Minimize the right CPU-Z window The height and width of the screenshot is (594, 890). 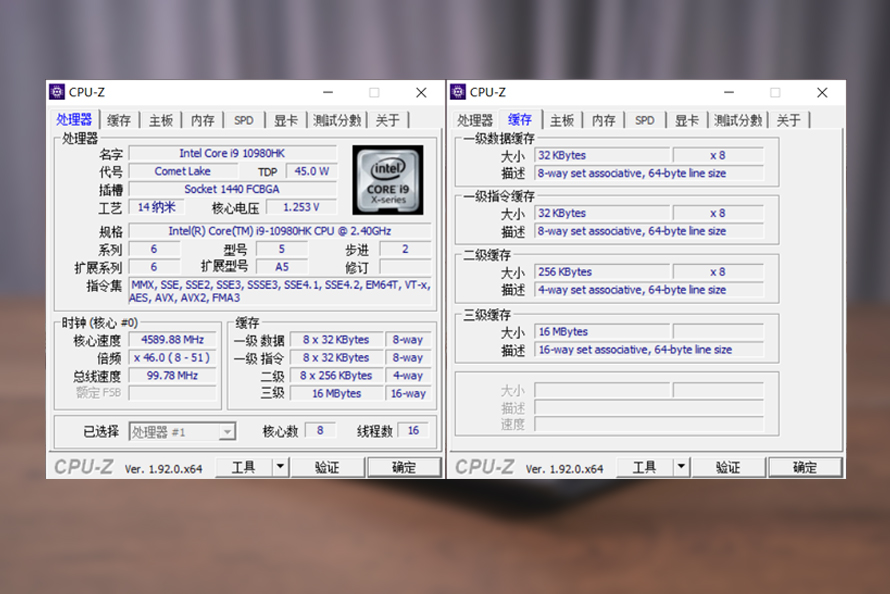pyautogui.click(x=729, y=92)
